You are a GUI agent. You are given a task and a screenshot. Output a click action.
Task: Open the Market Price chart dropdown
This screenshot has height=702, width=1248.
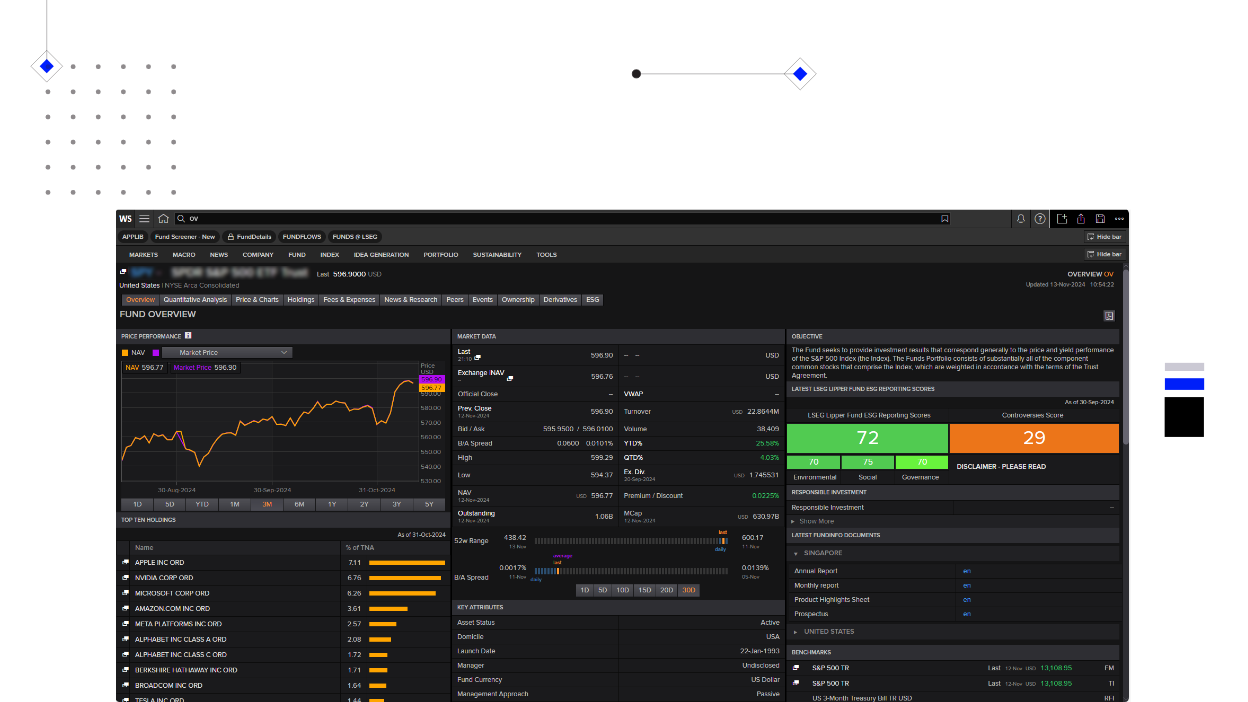coord(225,352)
